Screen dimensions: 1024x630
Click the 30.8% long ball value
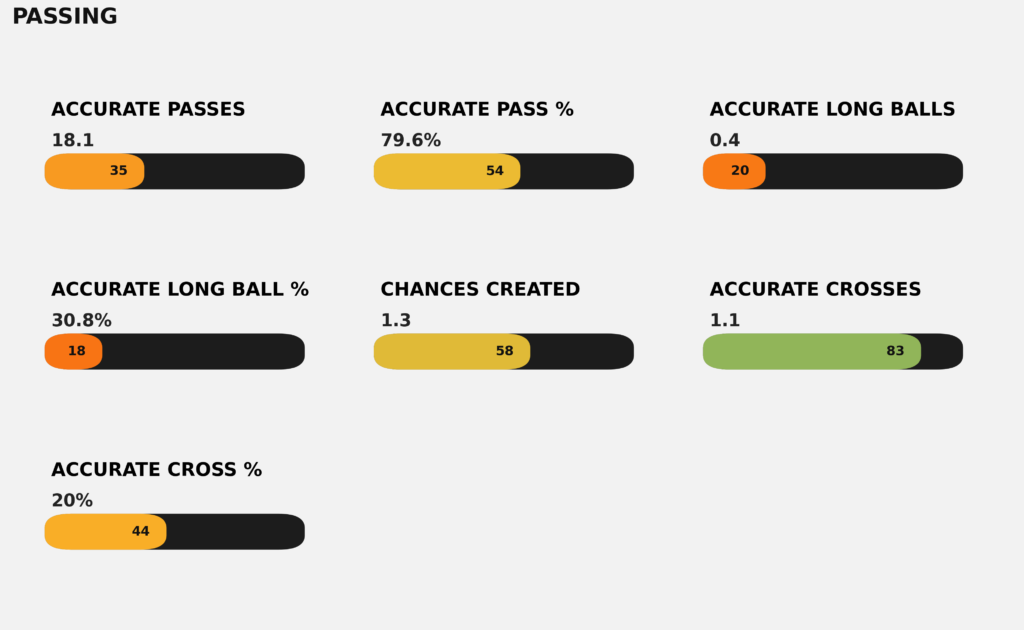81,321
